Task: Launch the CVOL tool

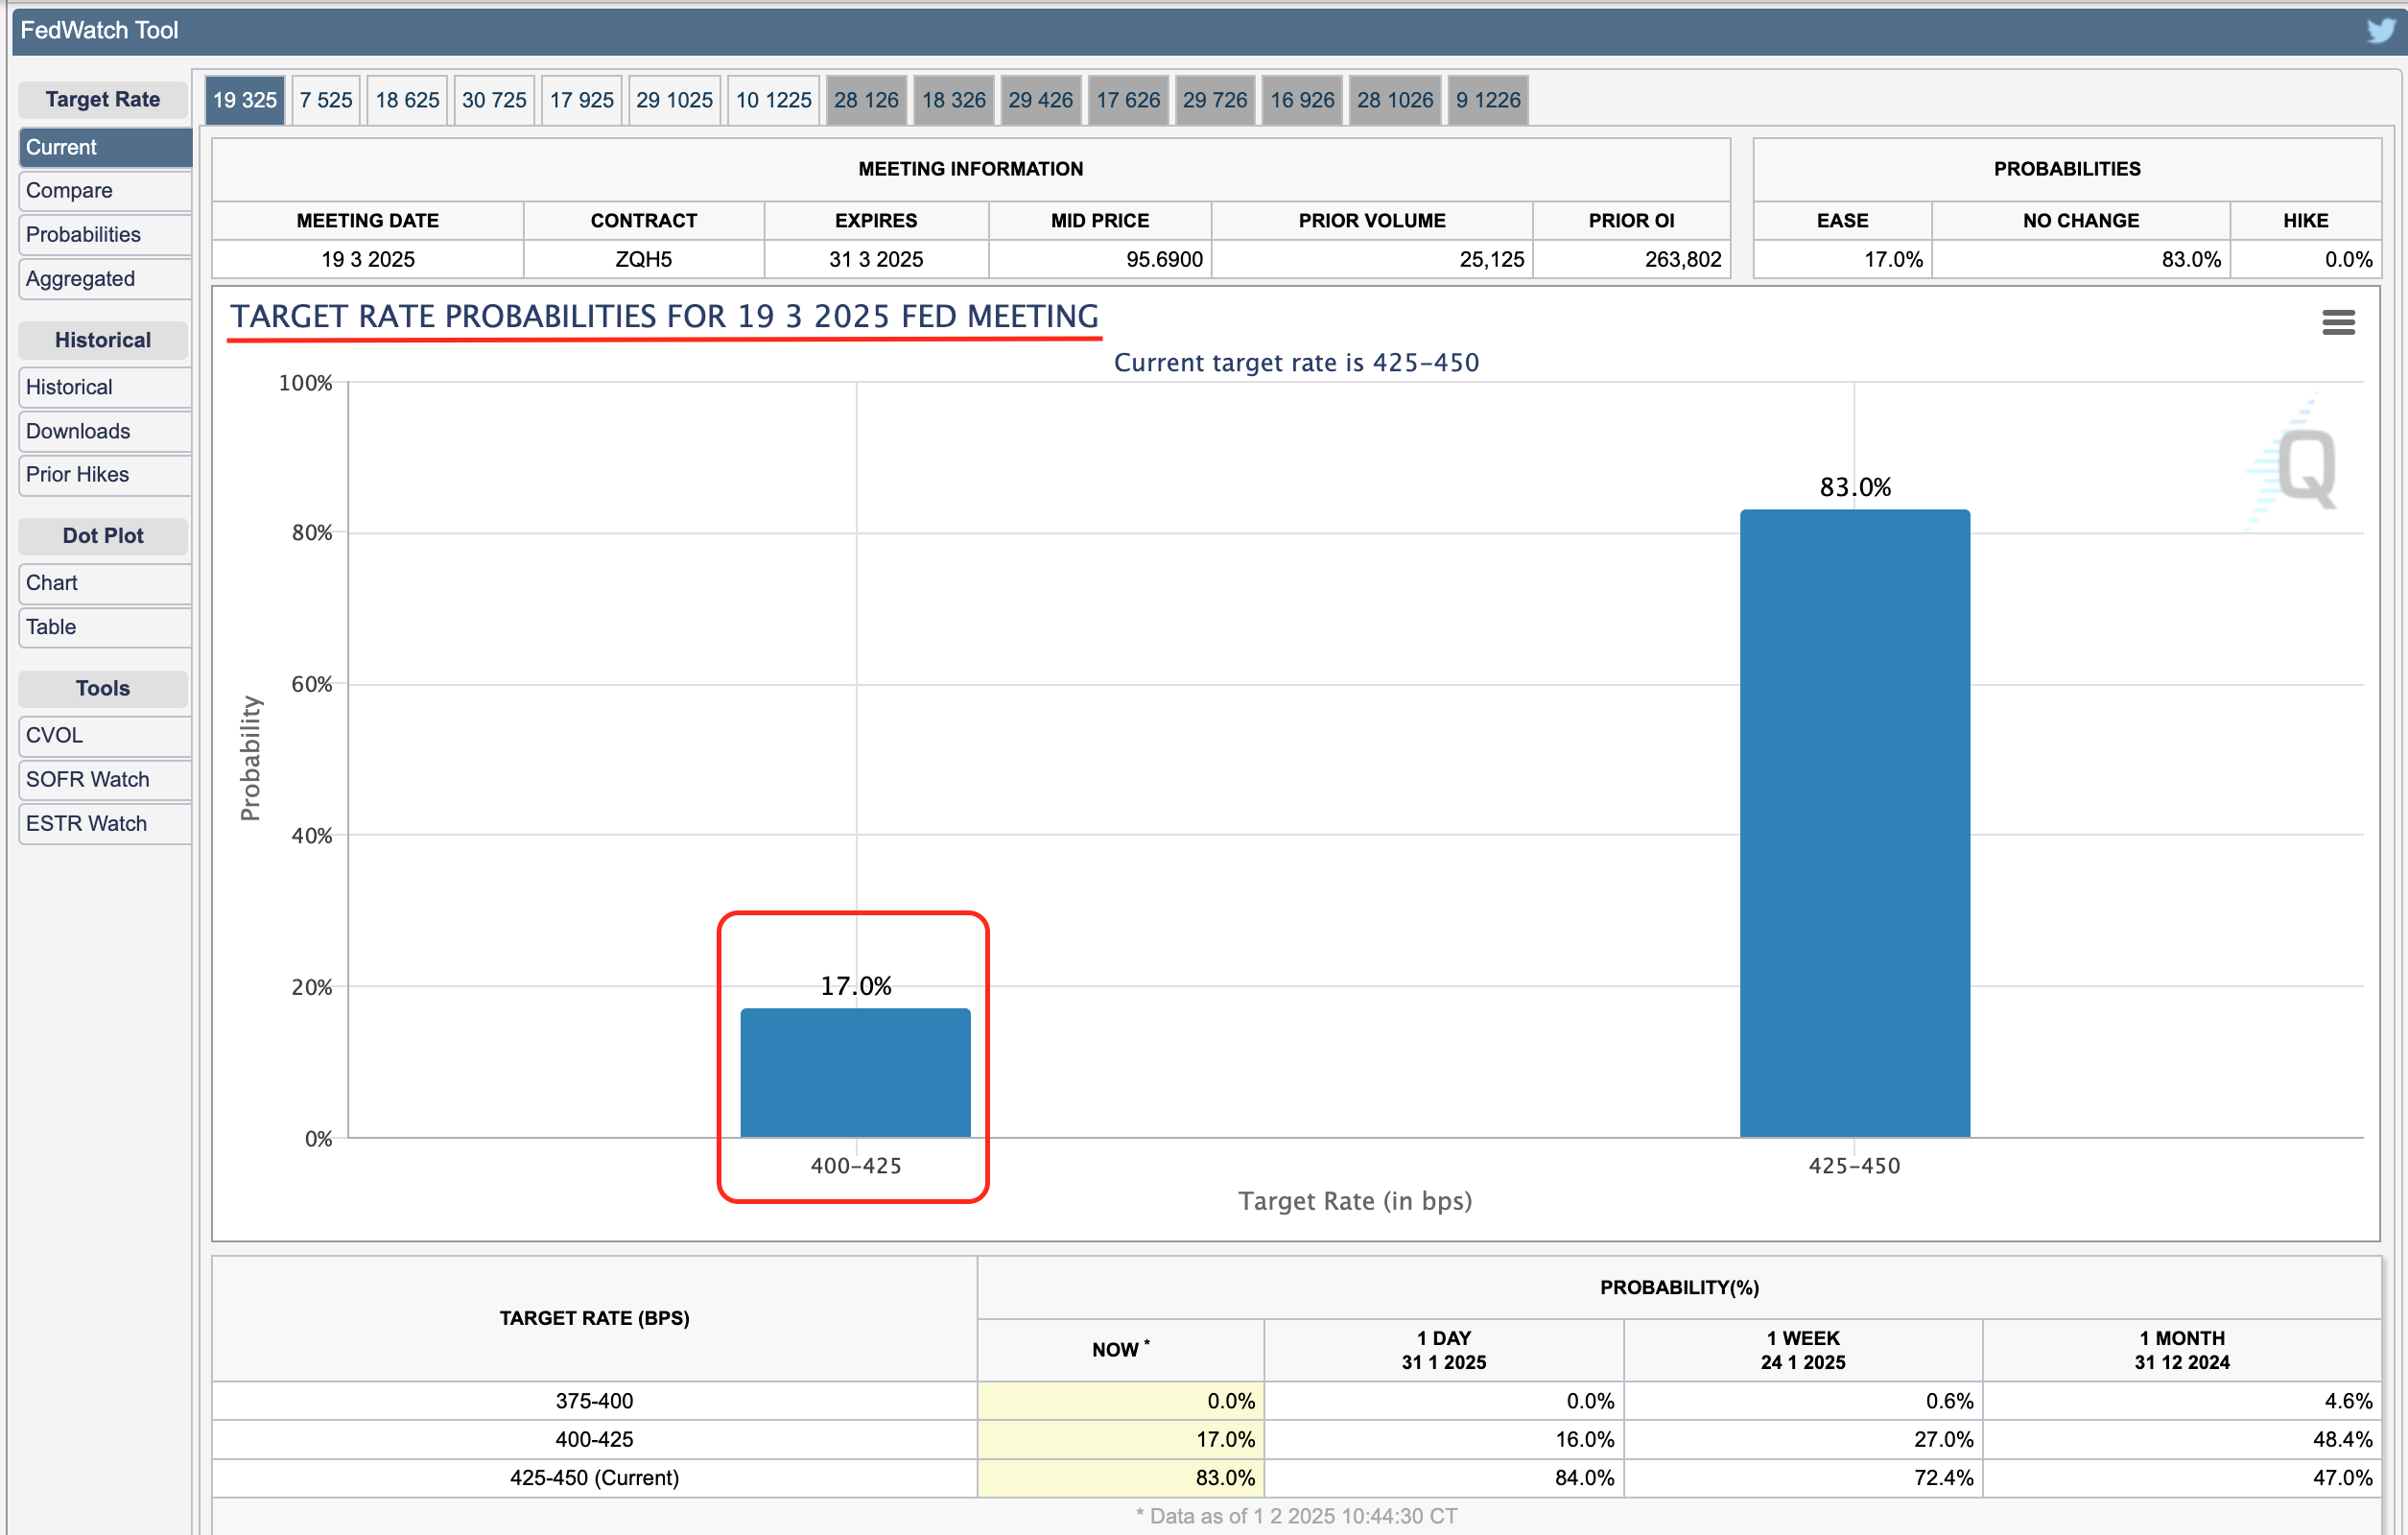Action: [104, 735]
